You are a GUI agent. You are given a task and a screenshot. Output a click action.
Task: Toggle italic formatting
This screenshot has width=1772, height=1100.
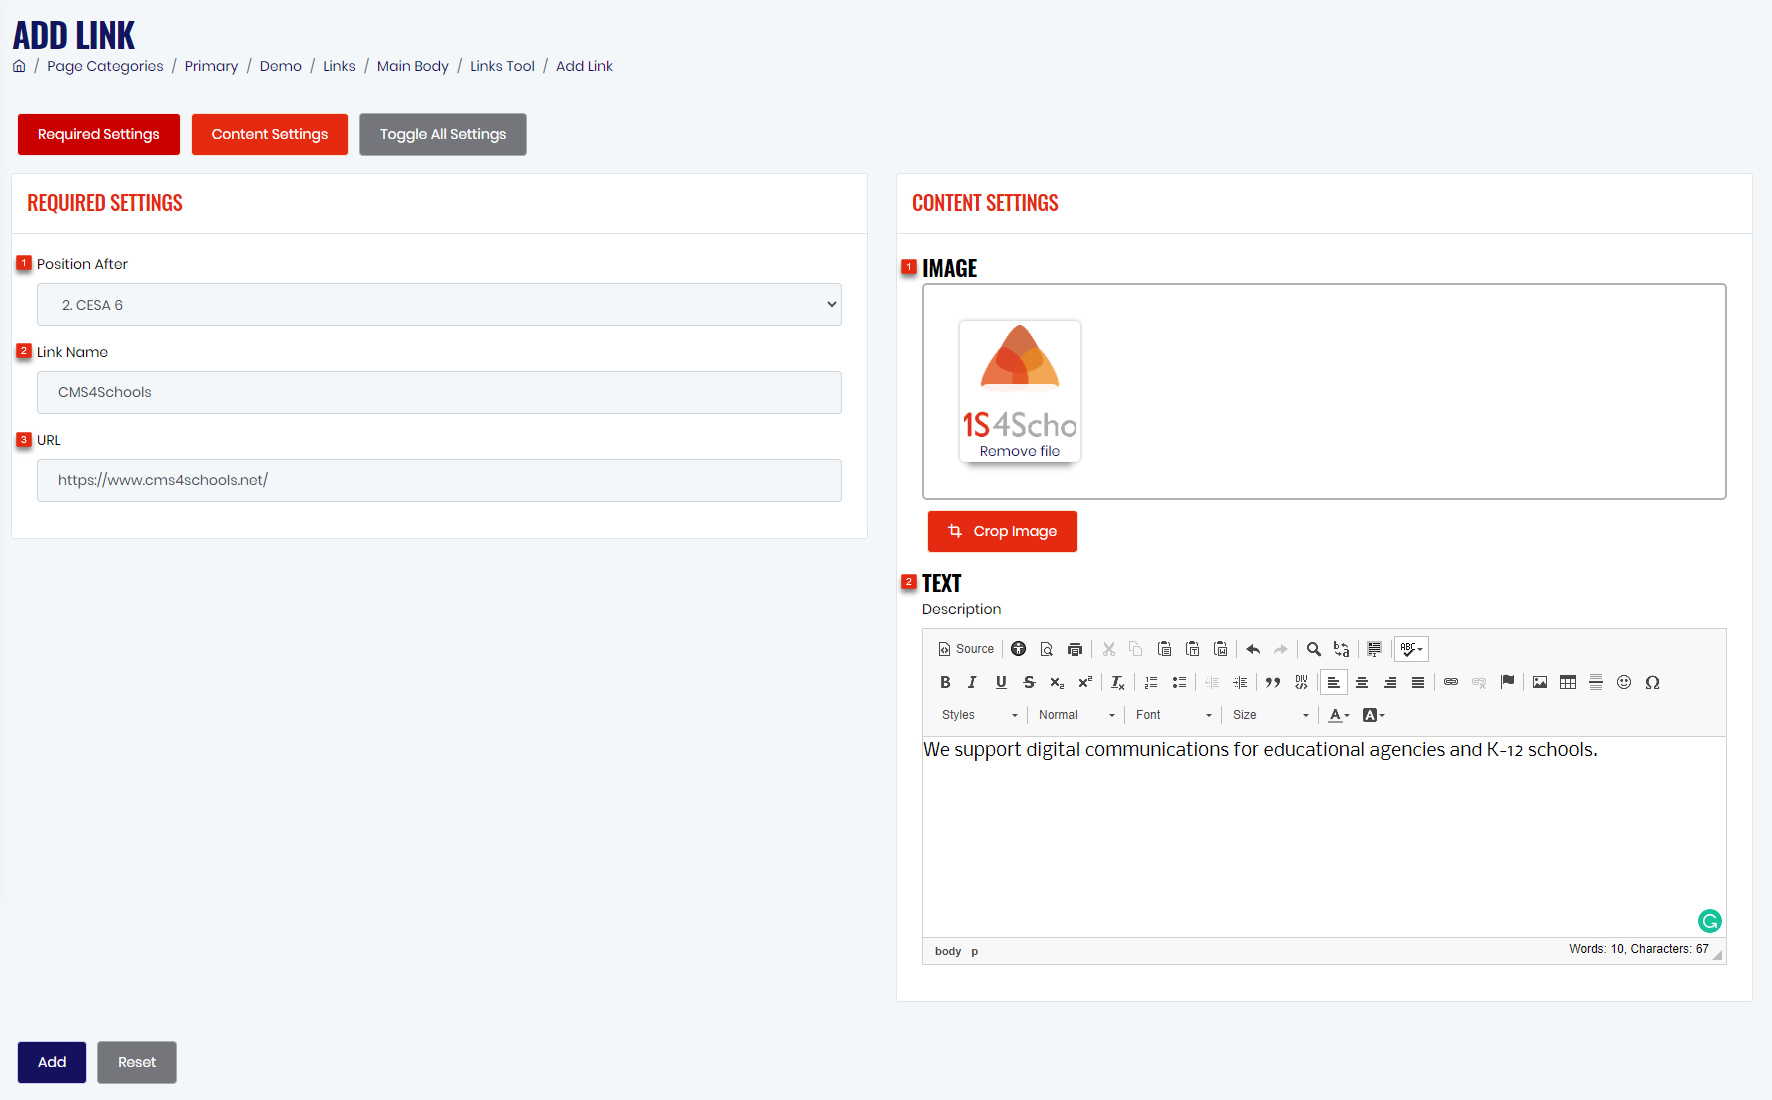tap(972, 682)
